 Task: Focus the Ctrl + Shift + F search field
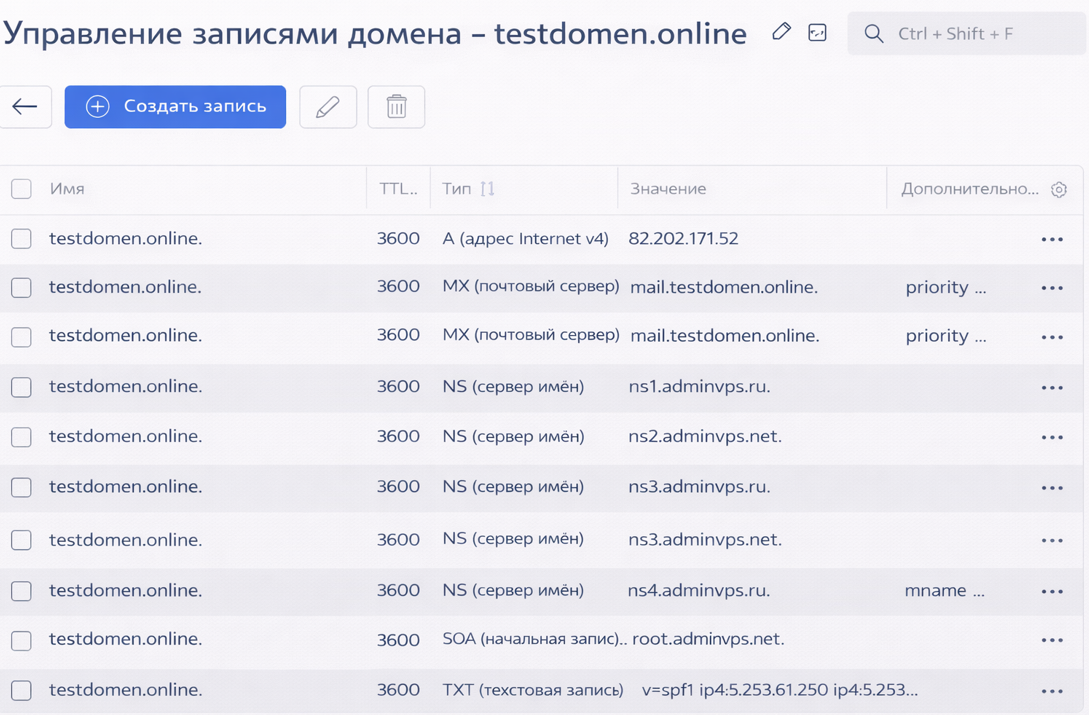click(x=980, y=34)
